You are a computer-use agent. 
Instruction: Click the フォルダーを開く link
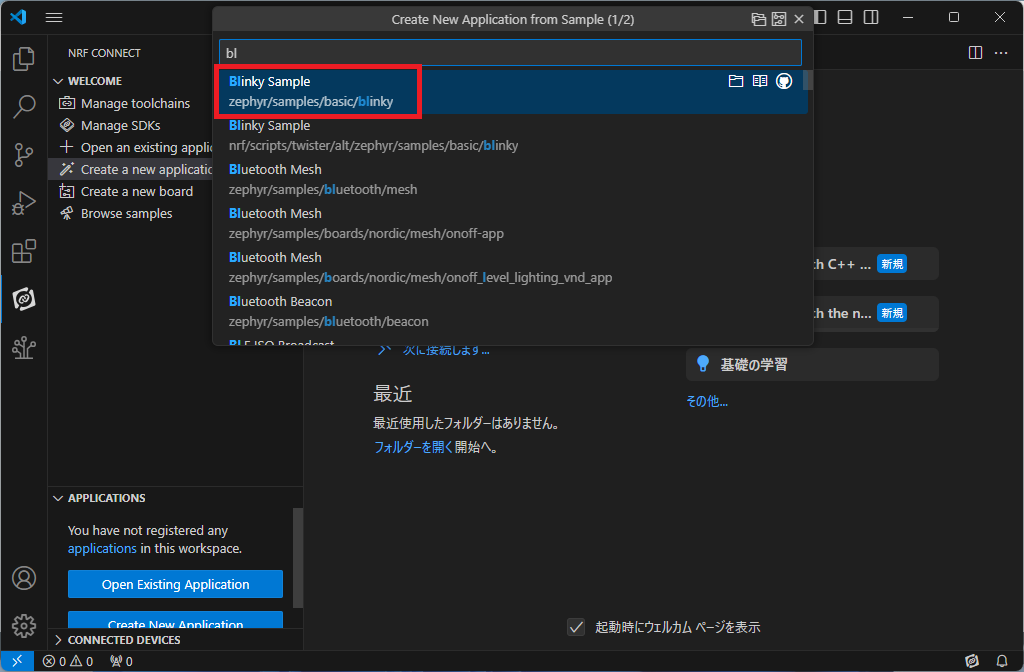413,447
